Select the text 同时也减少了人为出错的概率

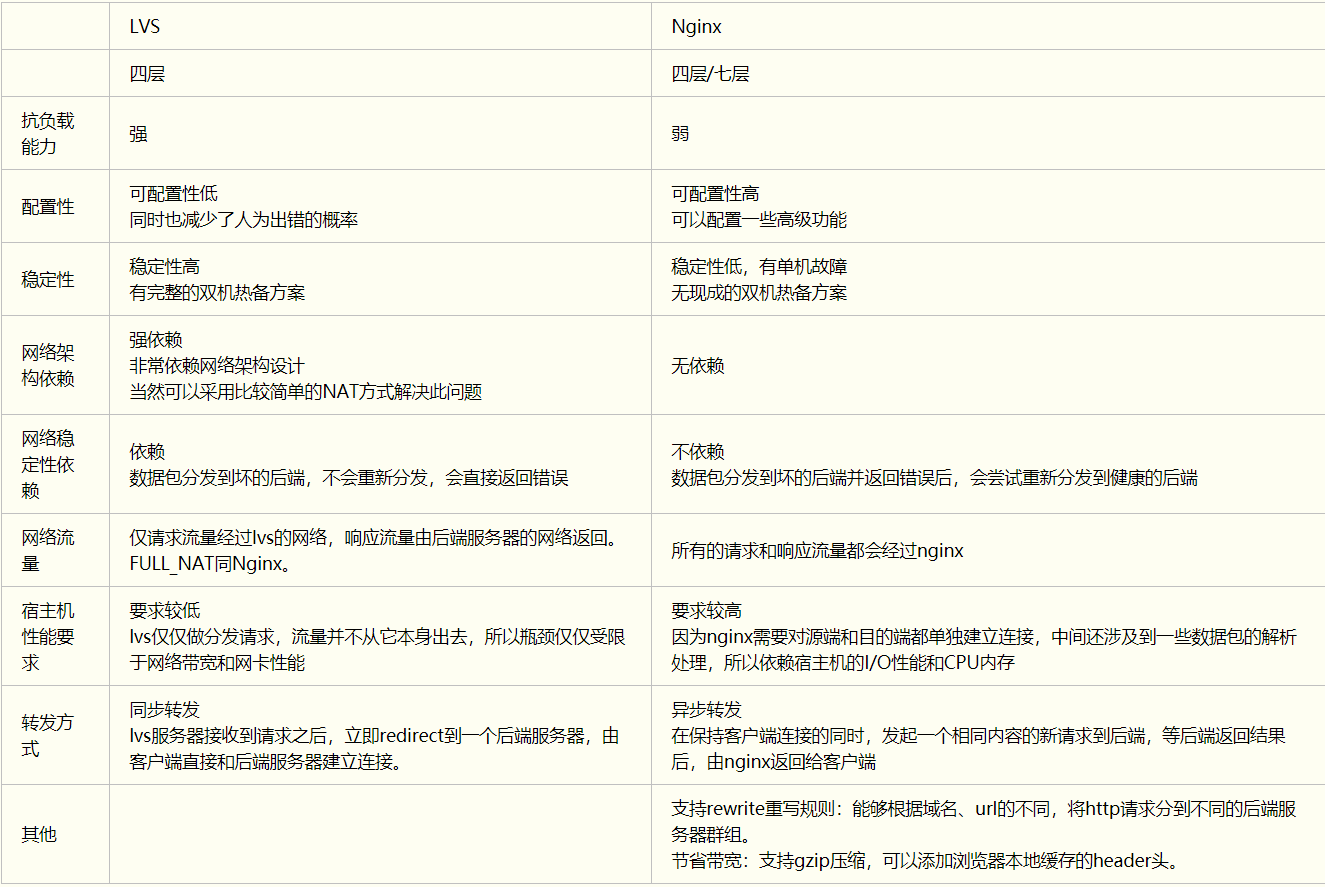[x=244, y=219]
